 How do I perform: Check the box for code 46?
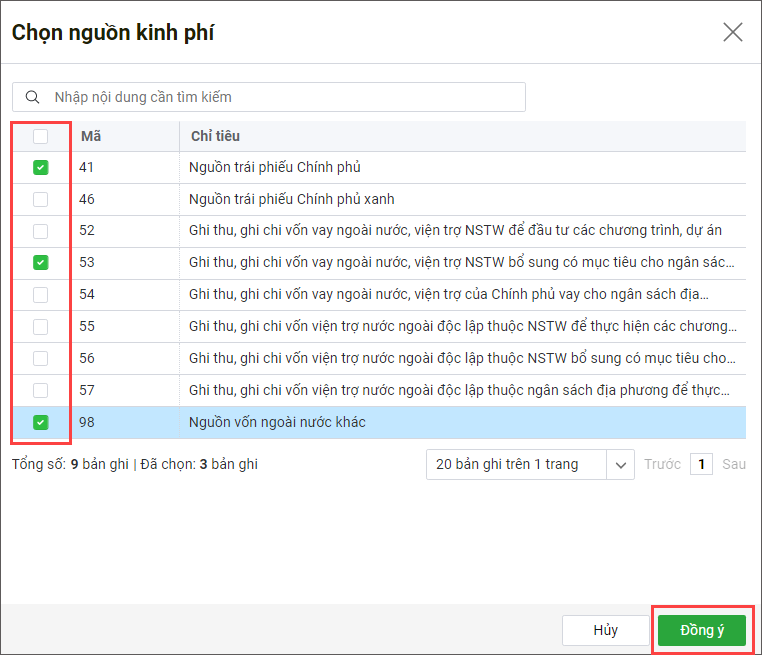[x=40, y=200]
